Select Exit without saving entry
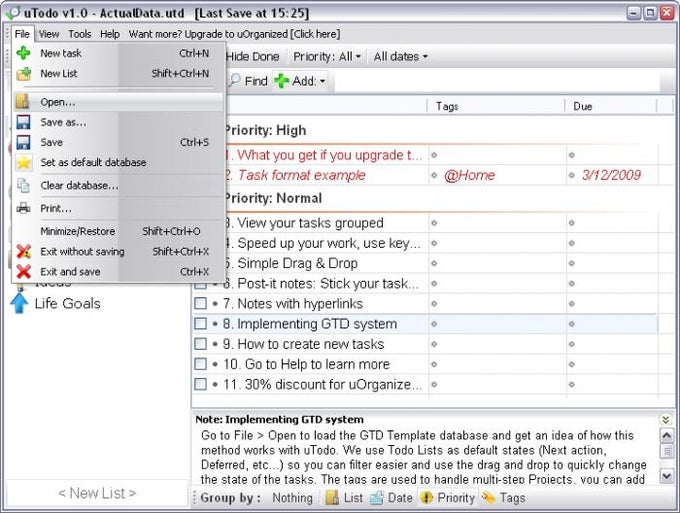The height and width of the screenshot is (513, 680). pos(118,252)
